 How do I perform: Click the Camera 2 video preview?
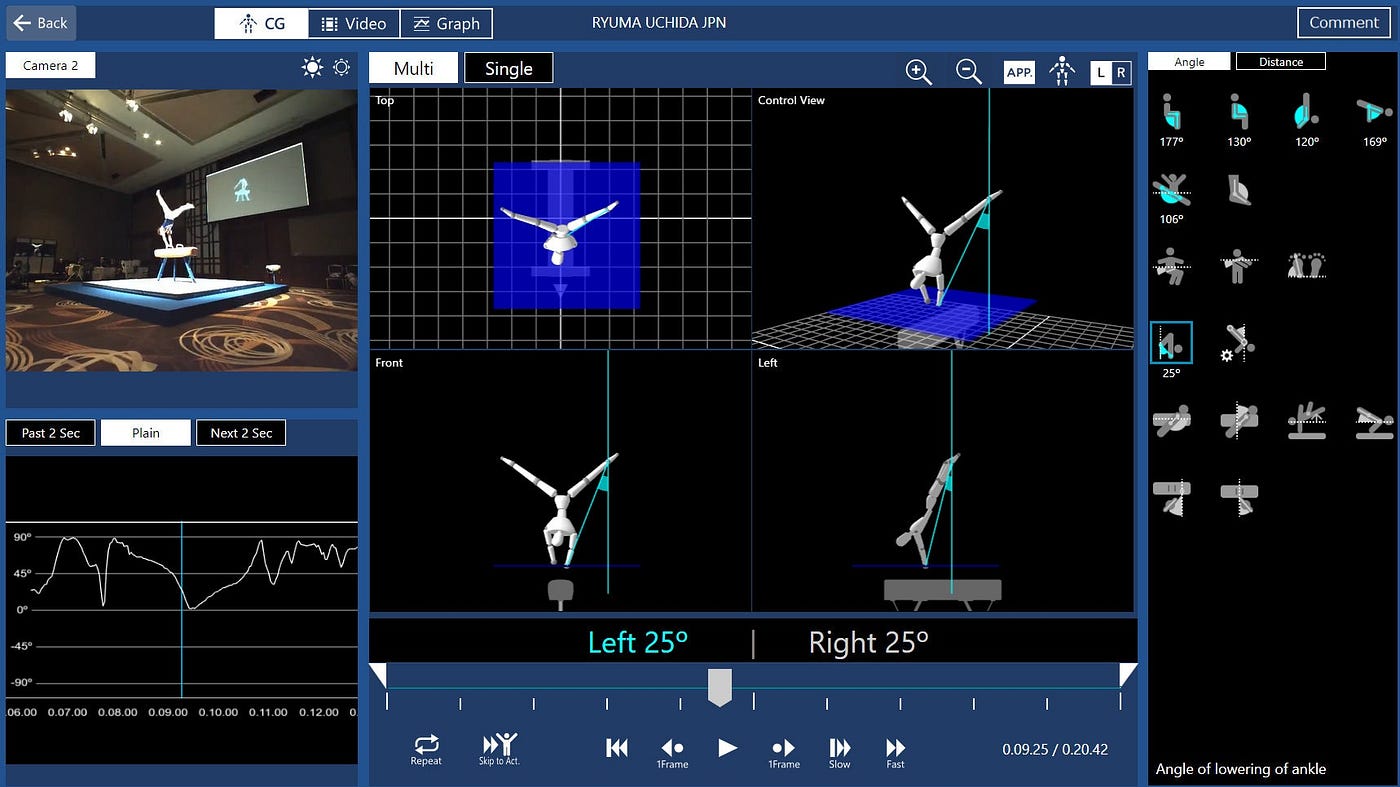pos(182,231)
